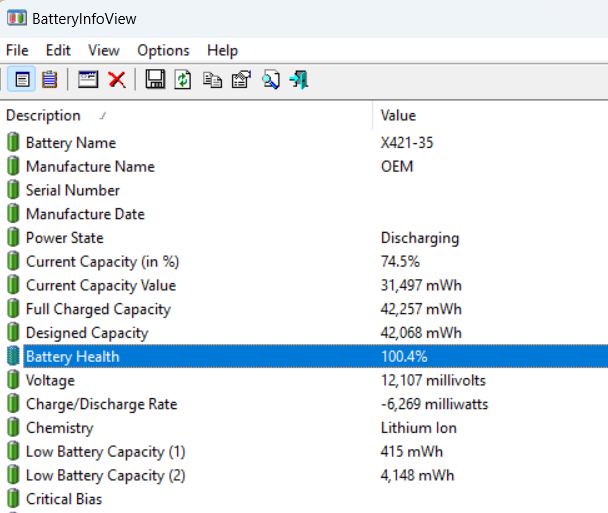608x513 pixels.
Task: Select the Battery Name row
Action: pyautogui.click(x=304, y=143)
